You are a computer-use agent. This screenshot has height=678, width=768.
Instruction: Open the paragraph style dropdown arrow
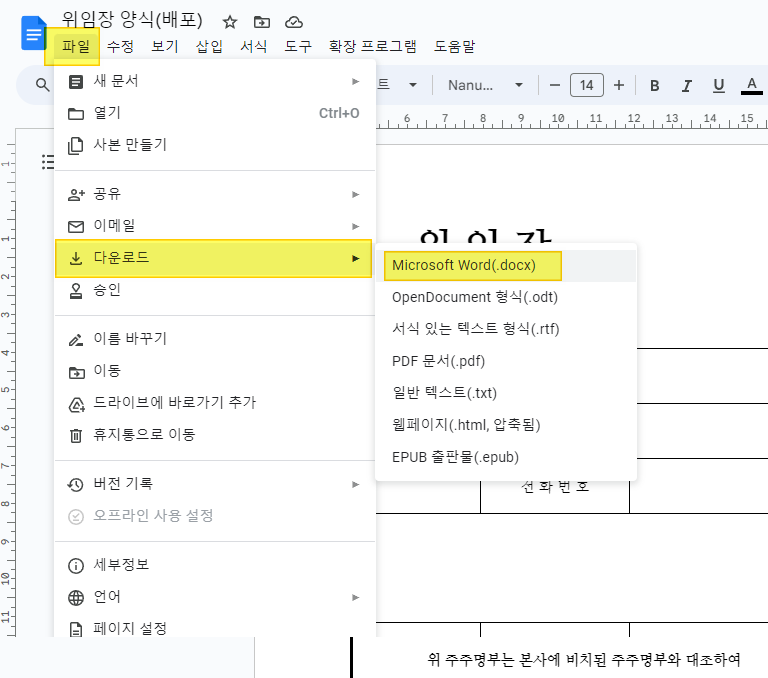413,85
